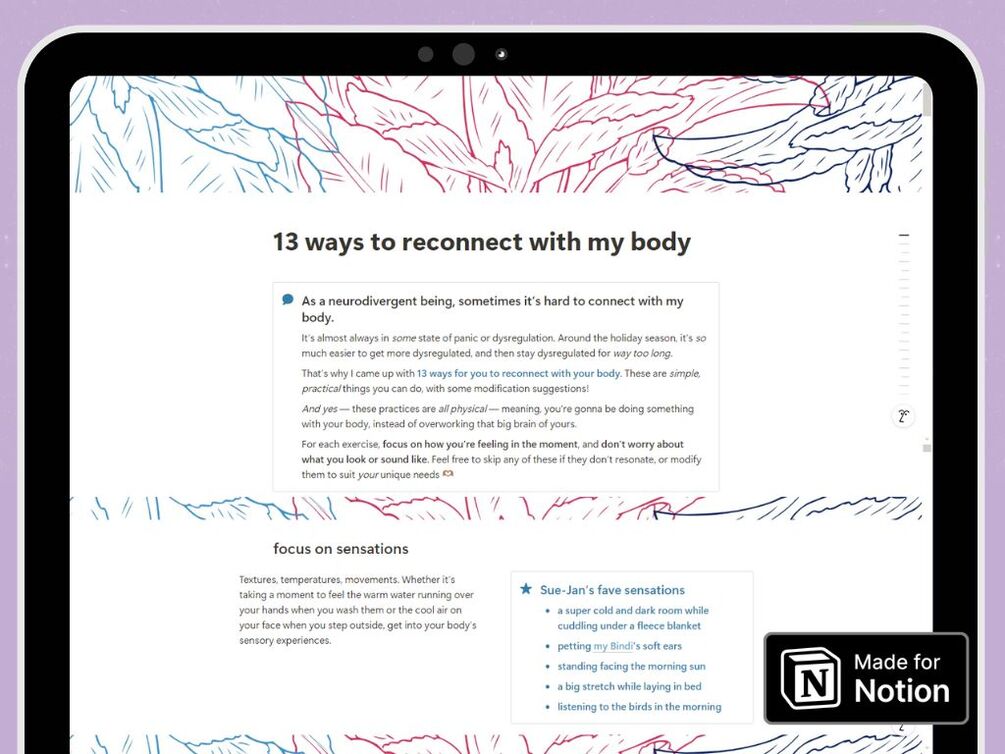Click the page title '13 ways to reconnect with my body'
This screenshot has height=754, width=1005.
click(481, 242)
